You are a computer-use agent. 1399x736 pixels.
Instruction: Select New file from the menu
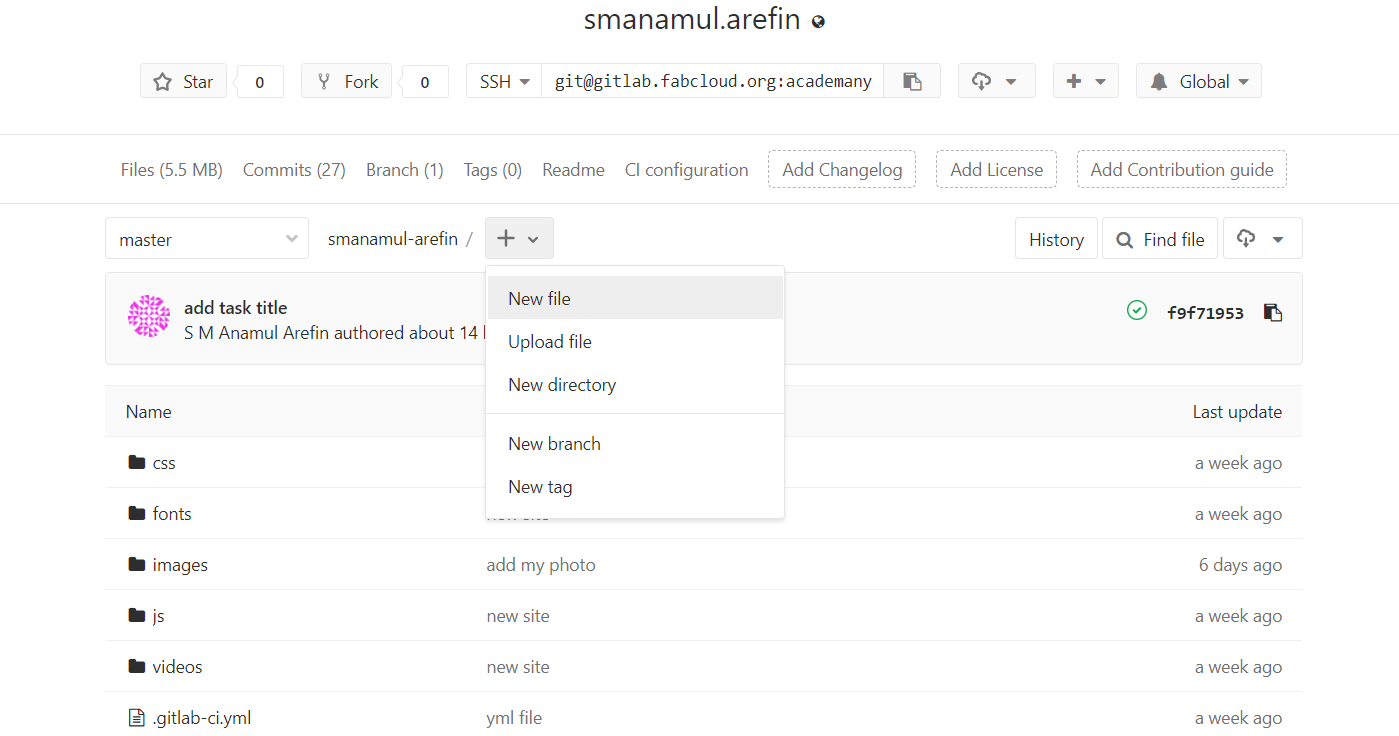539,299
